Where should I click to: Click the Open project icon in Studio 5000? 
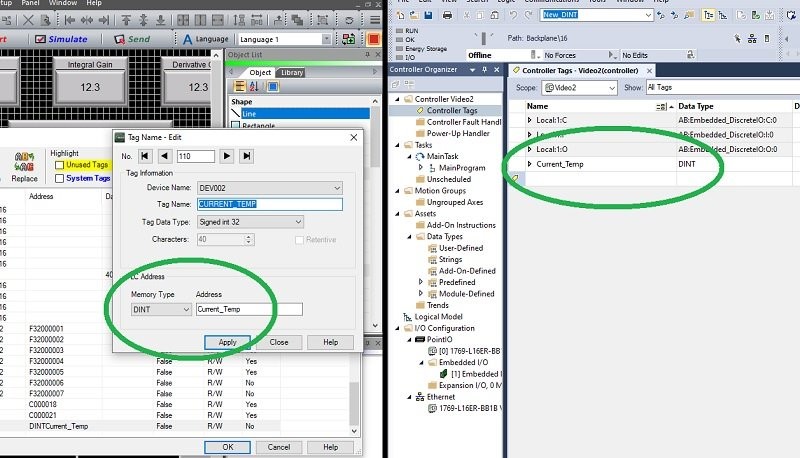[414, 15]
